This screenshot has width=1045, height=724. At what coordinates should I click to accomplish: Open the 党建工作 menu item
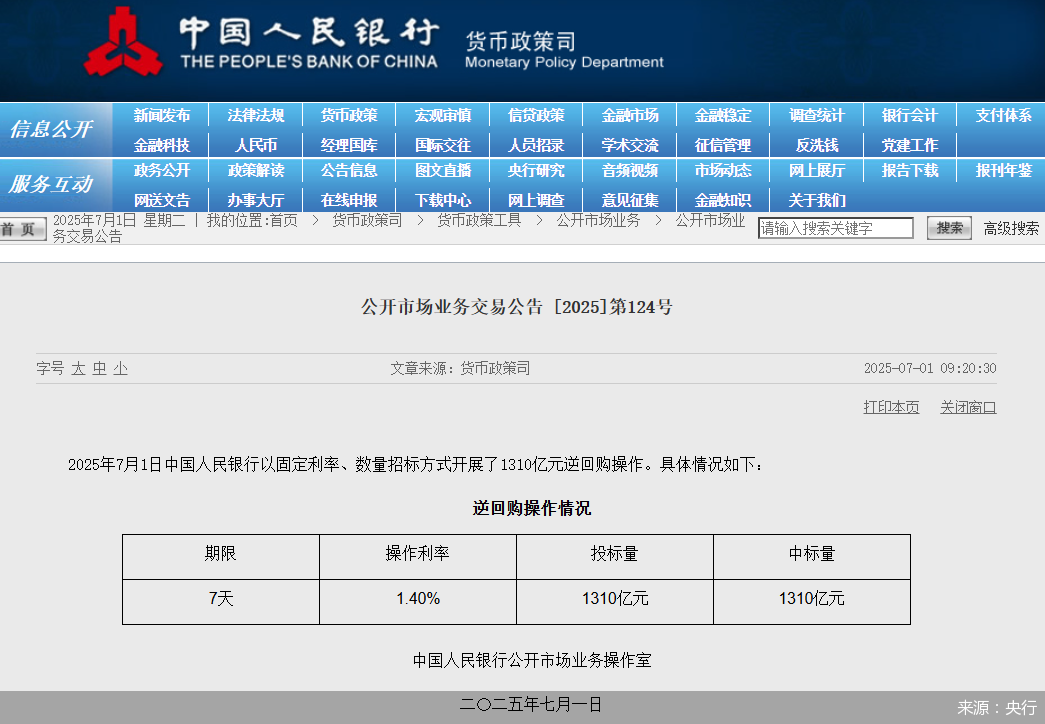pos(910,145)
